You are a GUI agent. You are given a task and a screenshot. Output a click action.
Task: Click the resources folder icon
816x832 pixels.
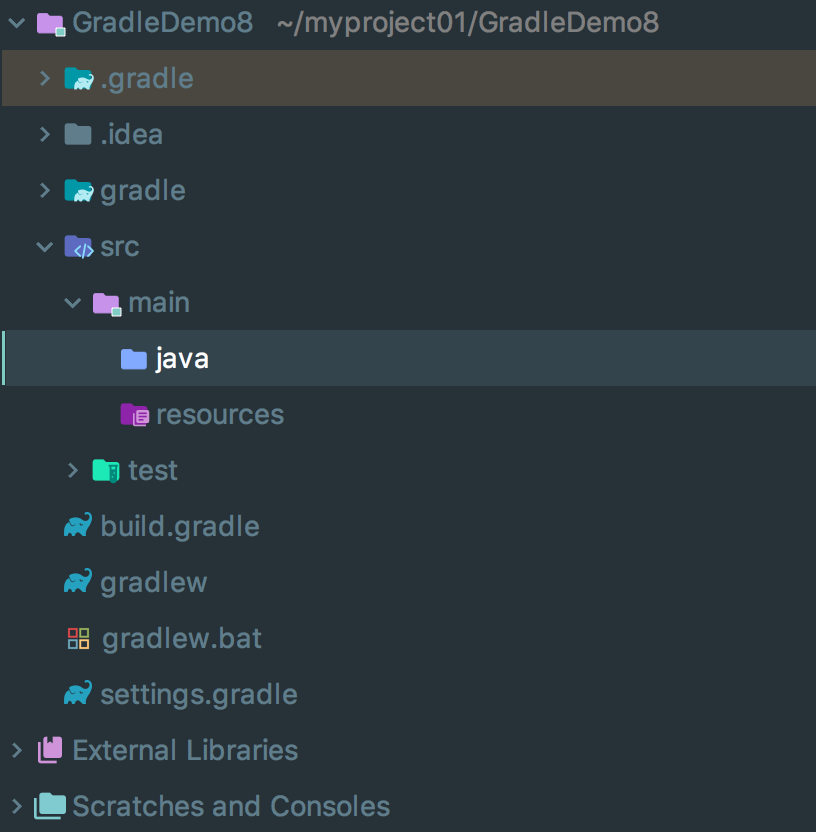tap(134, 414)
